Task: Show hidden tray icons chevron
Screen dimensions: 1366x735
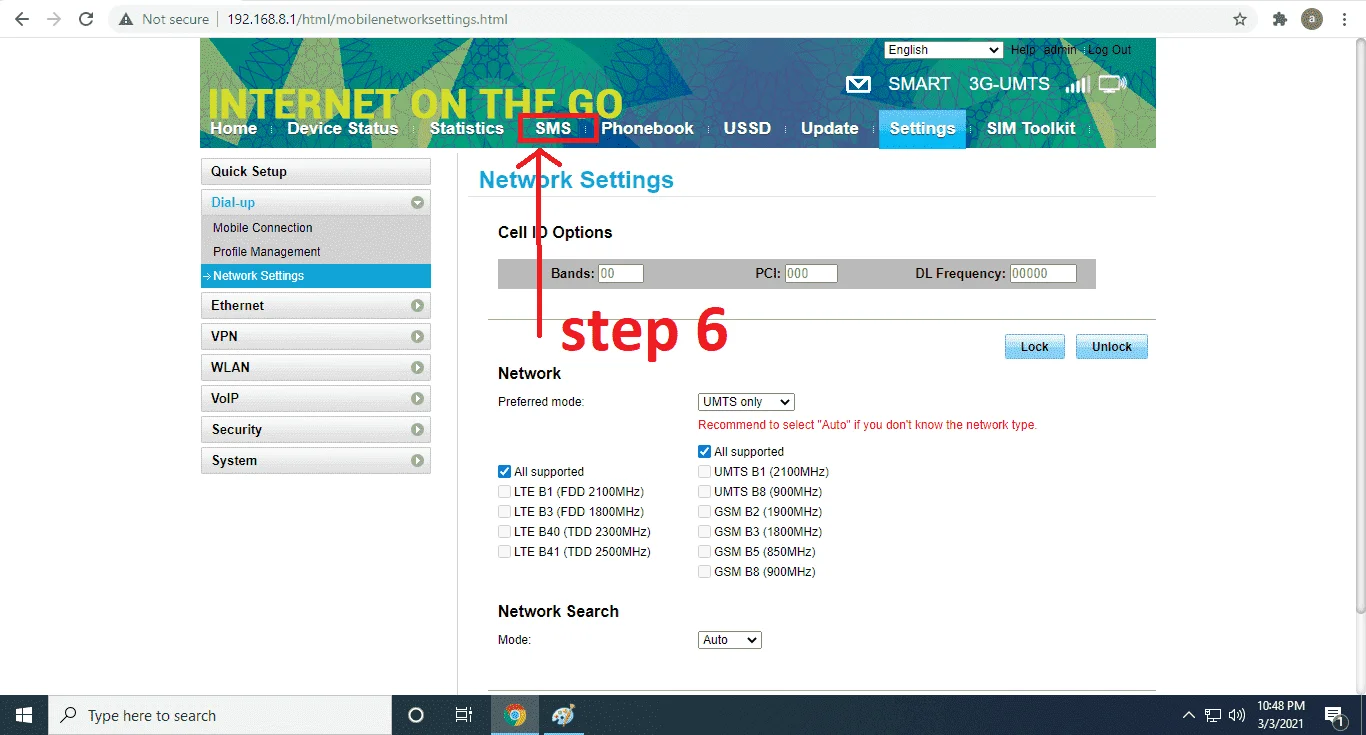Action: [x=1188, y=715]
